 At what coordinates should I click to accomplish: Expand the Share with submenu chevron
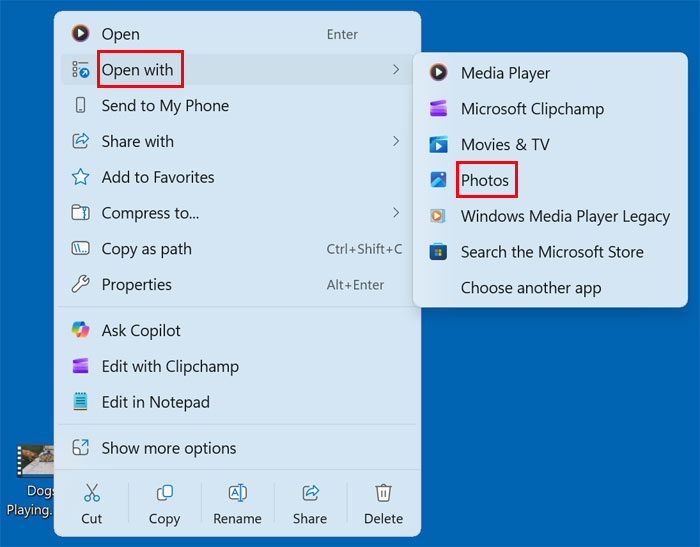(396, 141)
